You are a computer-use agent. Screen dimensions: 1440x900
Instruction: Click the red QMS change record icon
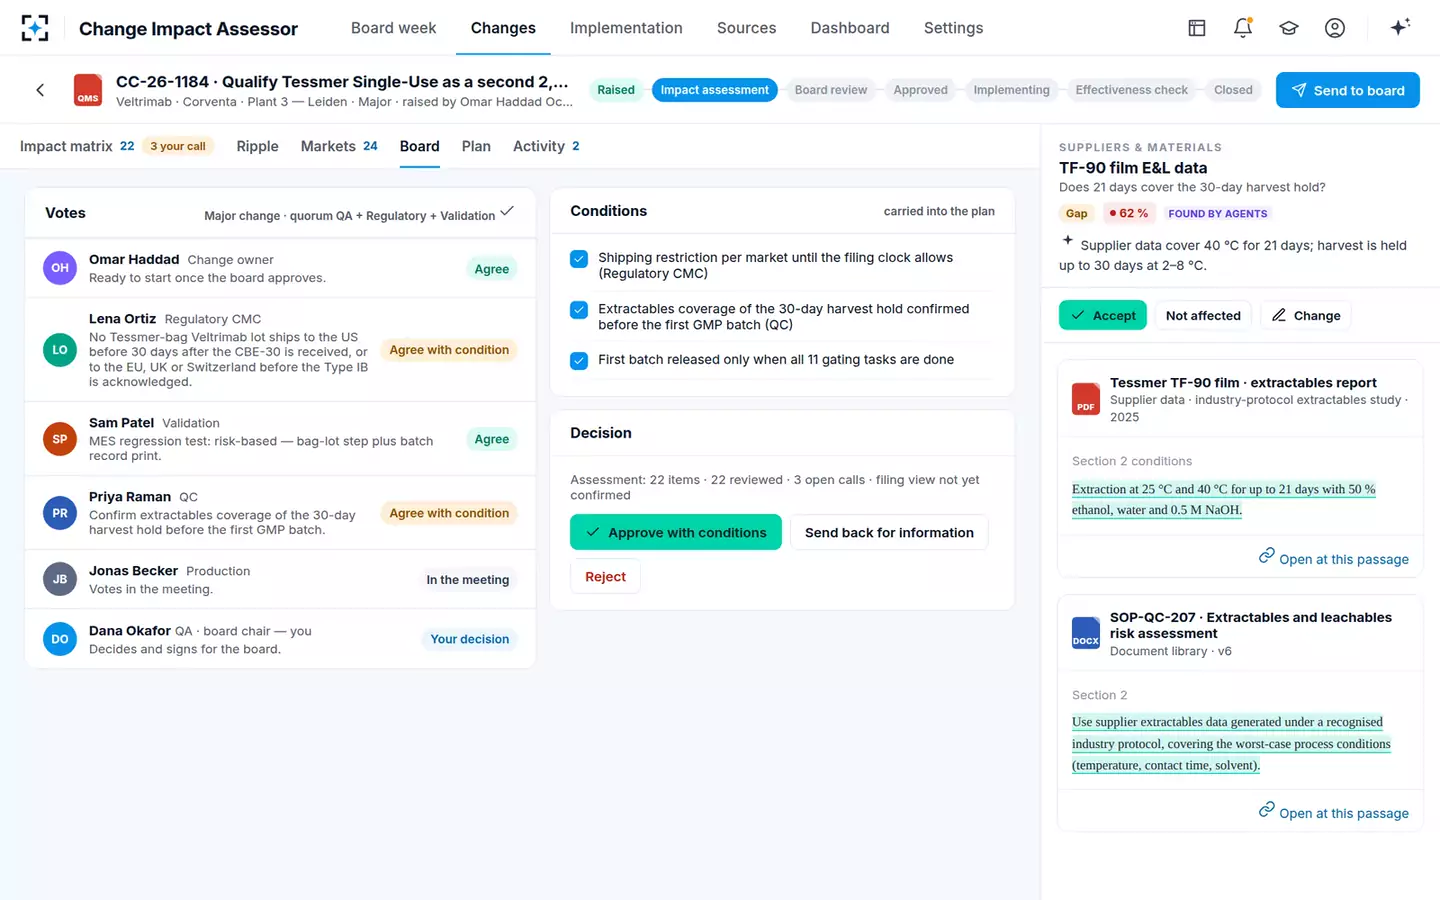click(88, 90)
